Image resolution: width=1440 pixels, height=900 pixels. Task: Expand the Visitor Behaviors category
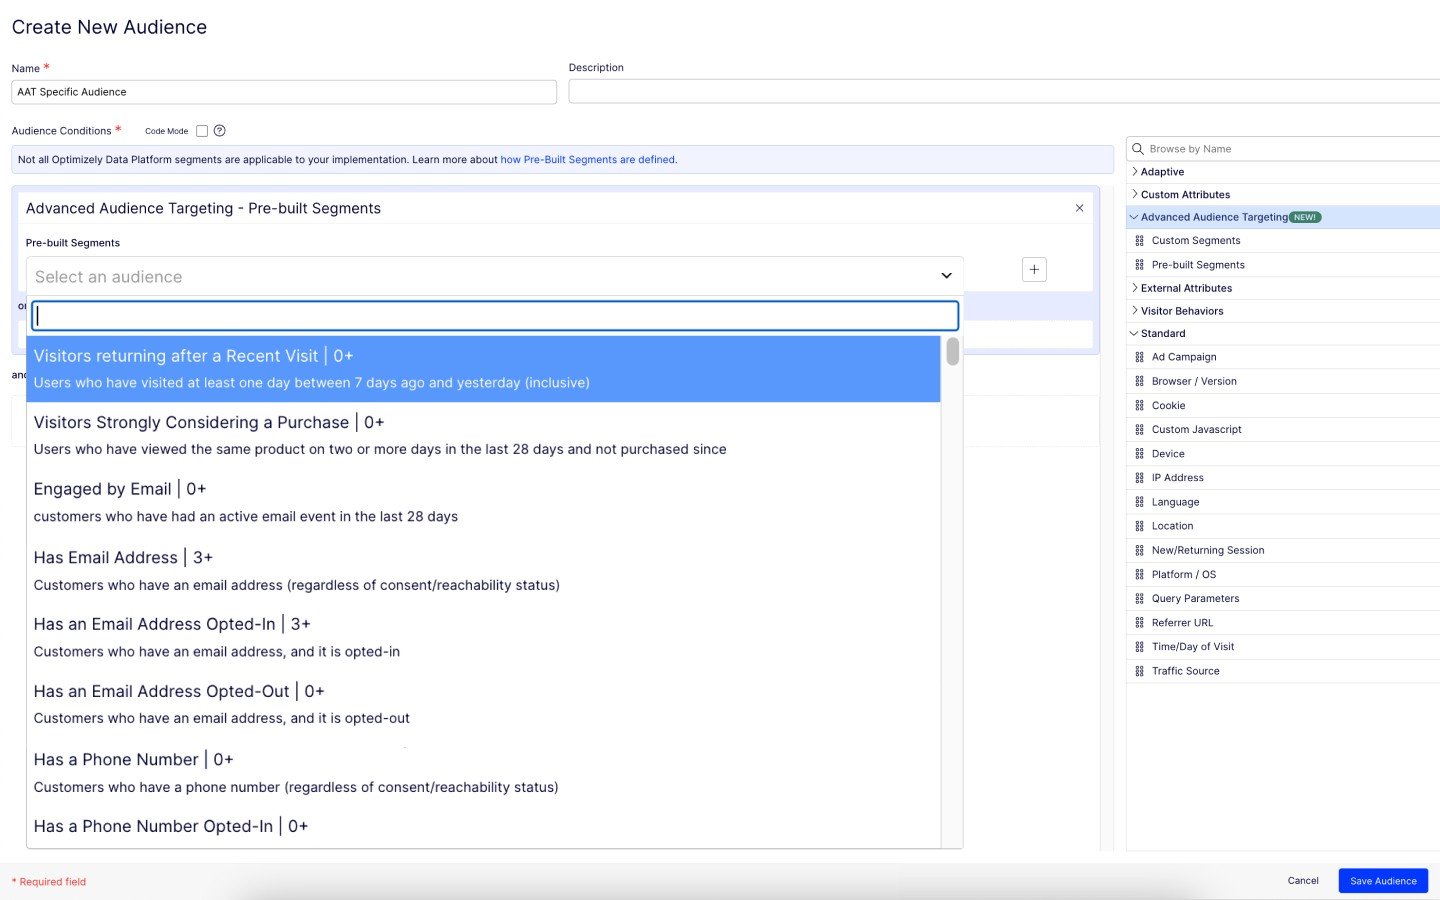tap(1134, 311)
